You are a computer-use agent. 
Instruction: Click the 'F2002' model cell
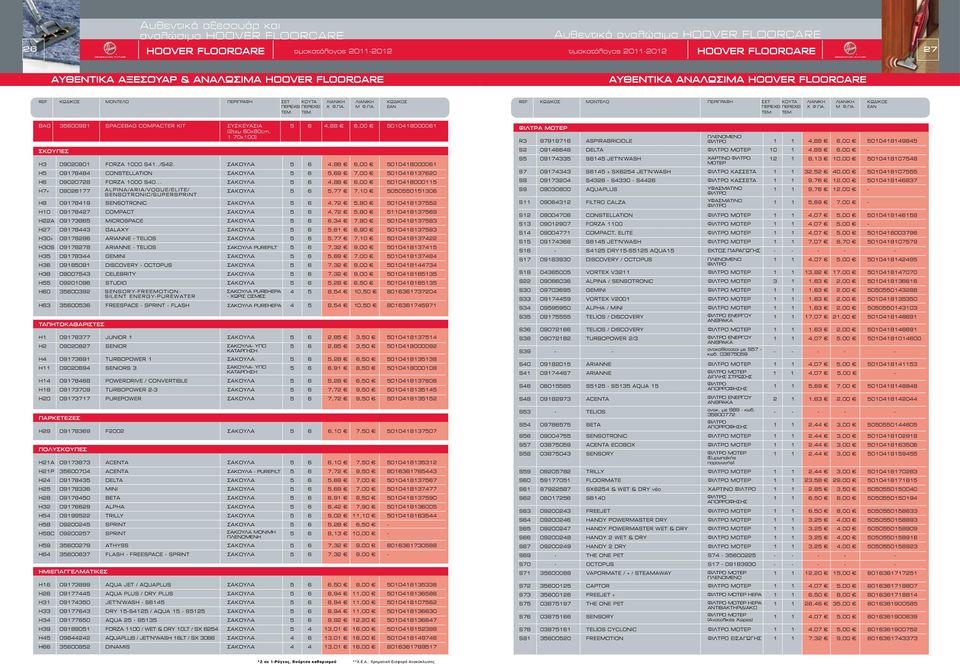pyautogui.click(x=114, y=431)
